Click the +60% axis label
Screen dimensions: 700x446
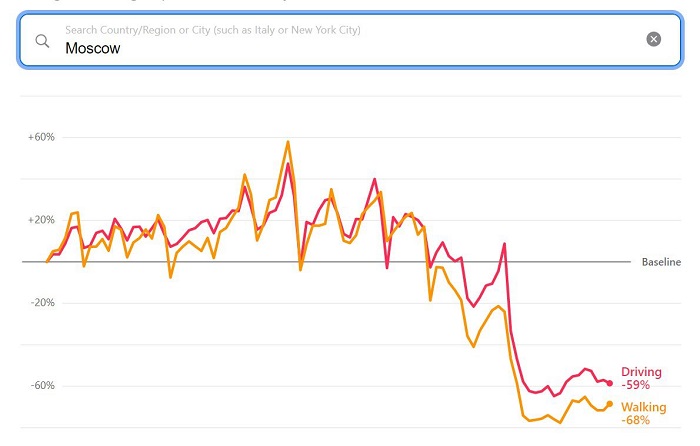(x=41, y=137)
